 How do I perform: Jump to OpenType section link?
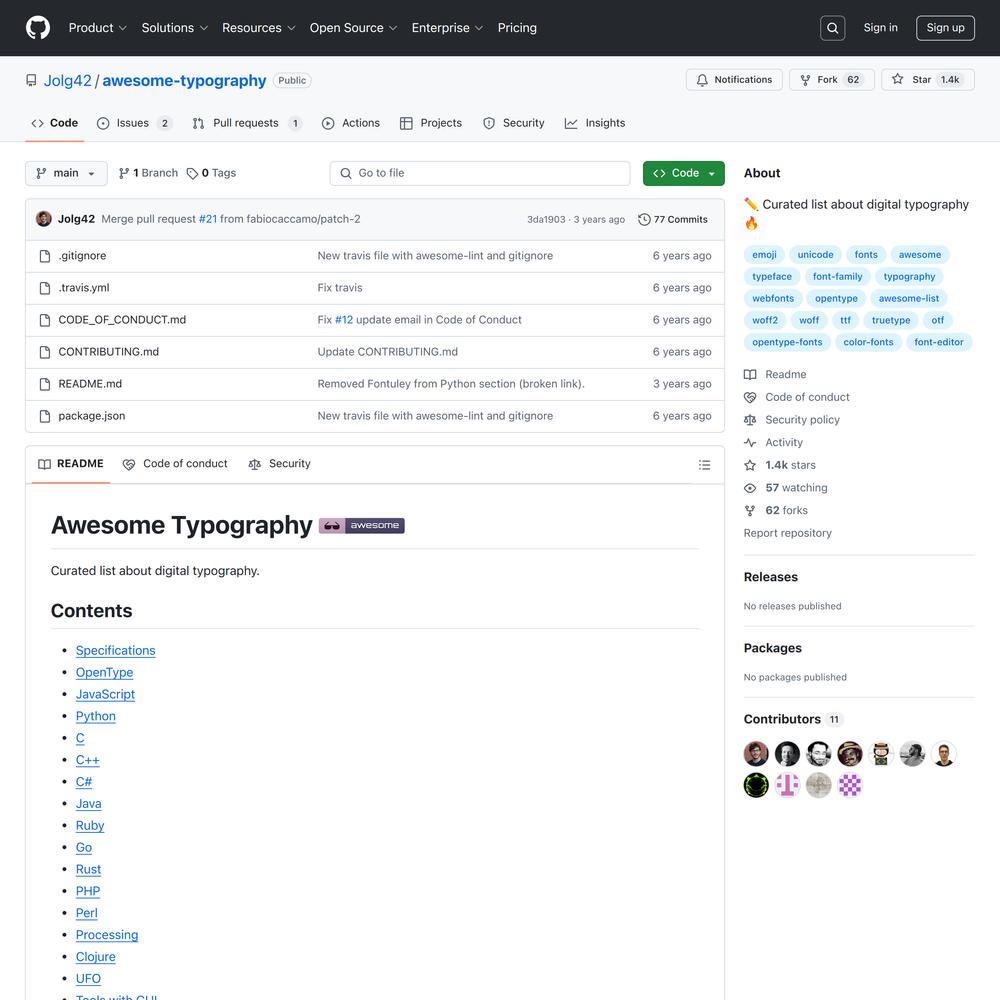coord(105,672)
